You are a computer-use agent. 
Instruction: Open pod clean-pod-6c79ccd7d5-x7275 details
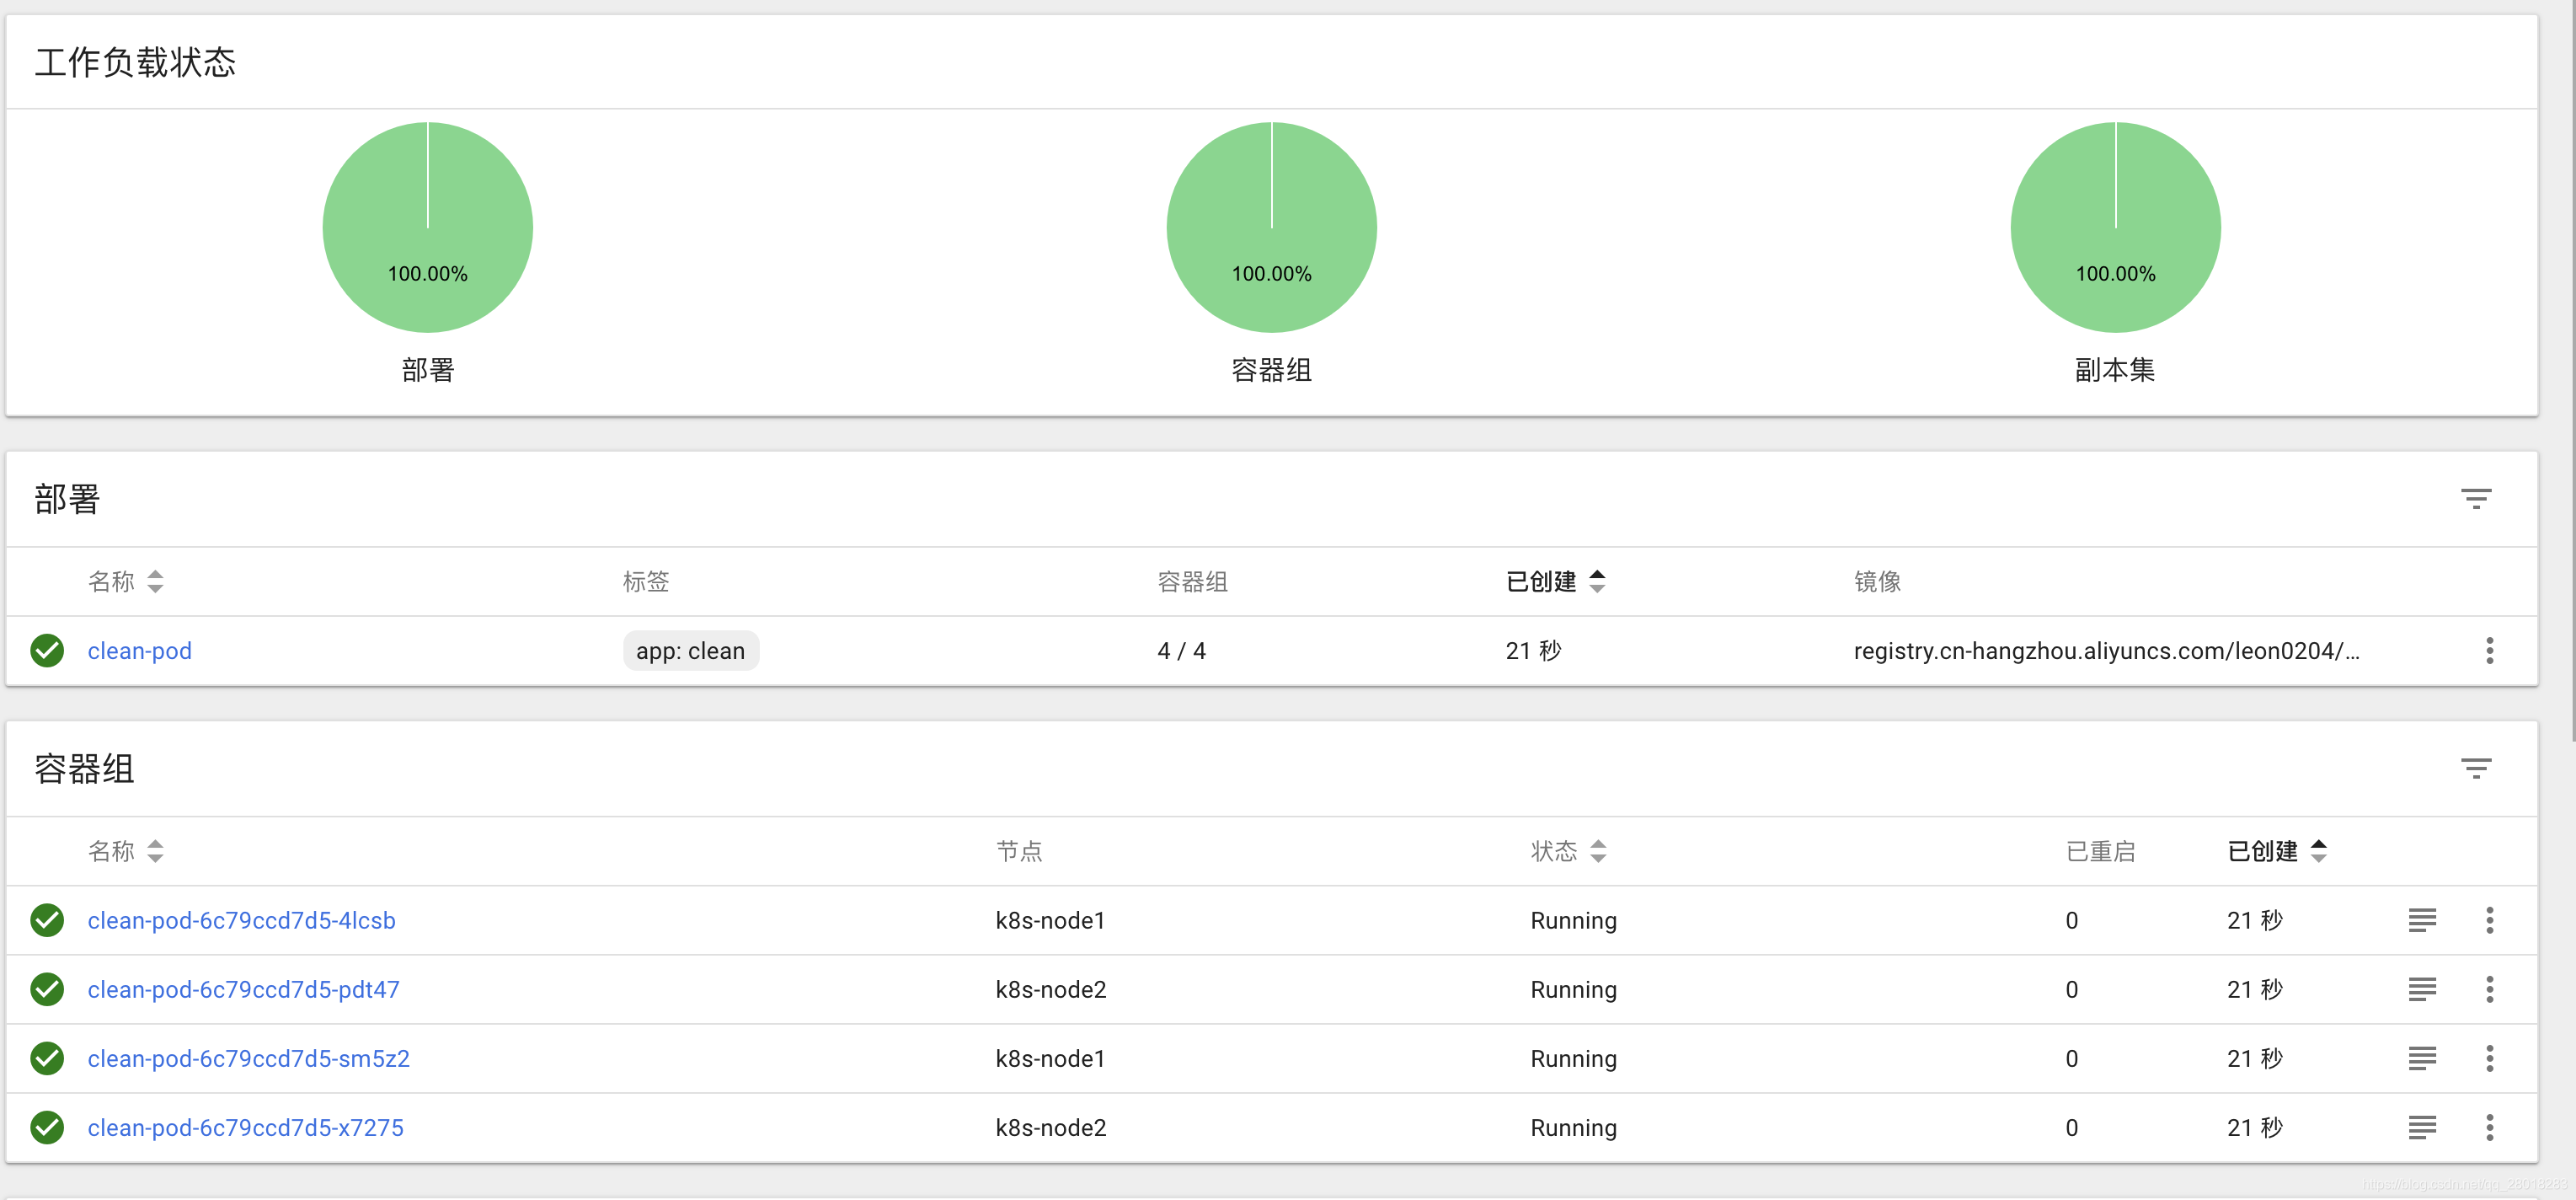click(246, 1127)
